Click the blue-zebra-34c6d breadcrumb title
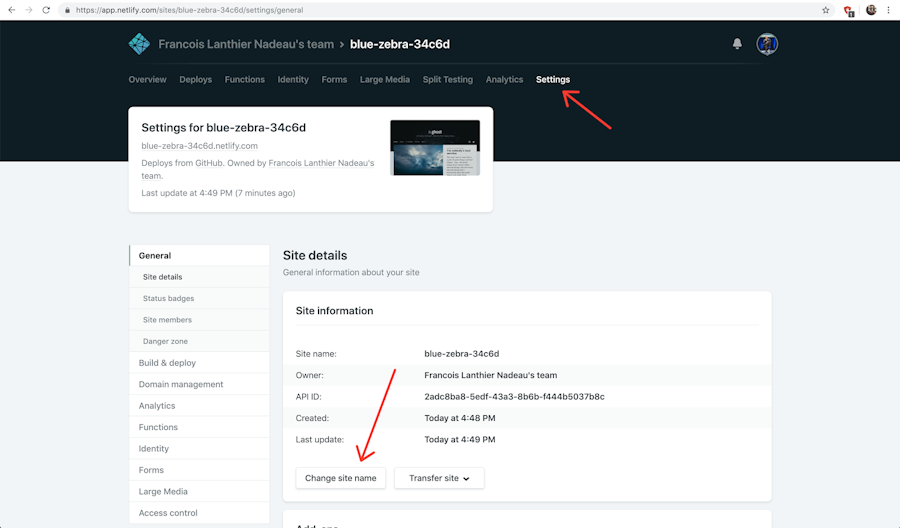900x528 pixels. [x=400, y=44]
